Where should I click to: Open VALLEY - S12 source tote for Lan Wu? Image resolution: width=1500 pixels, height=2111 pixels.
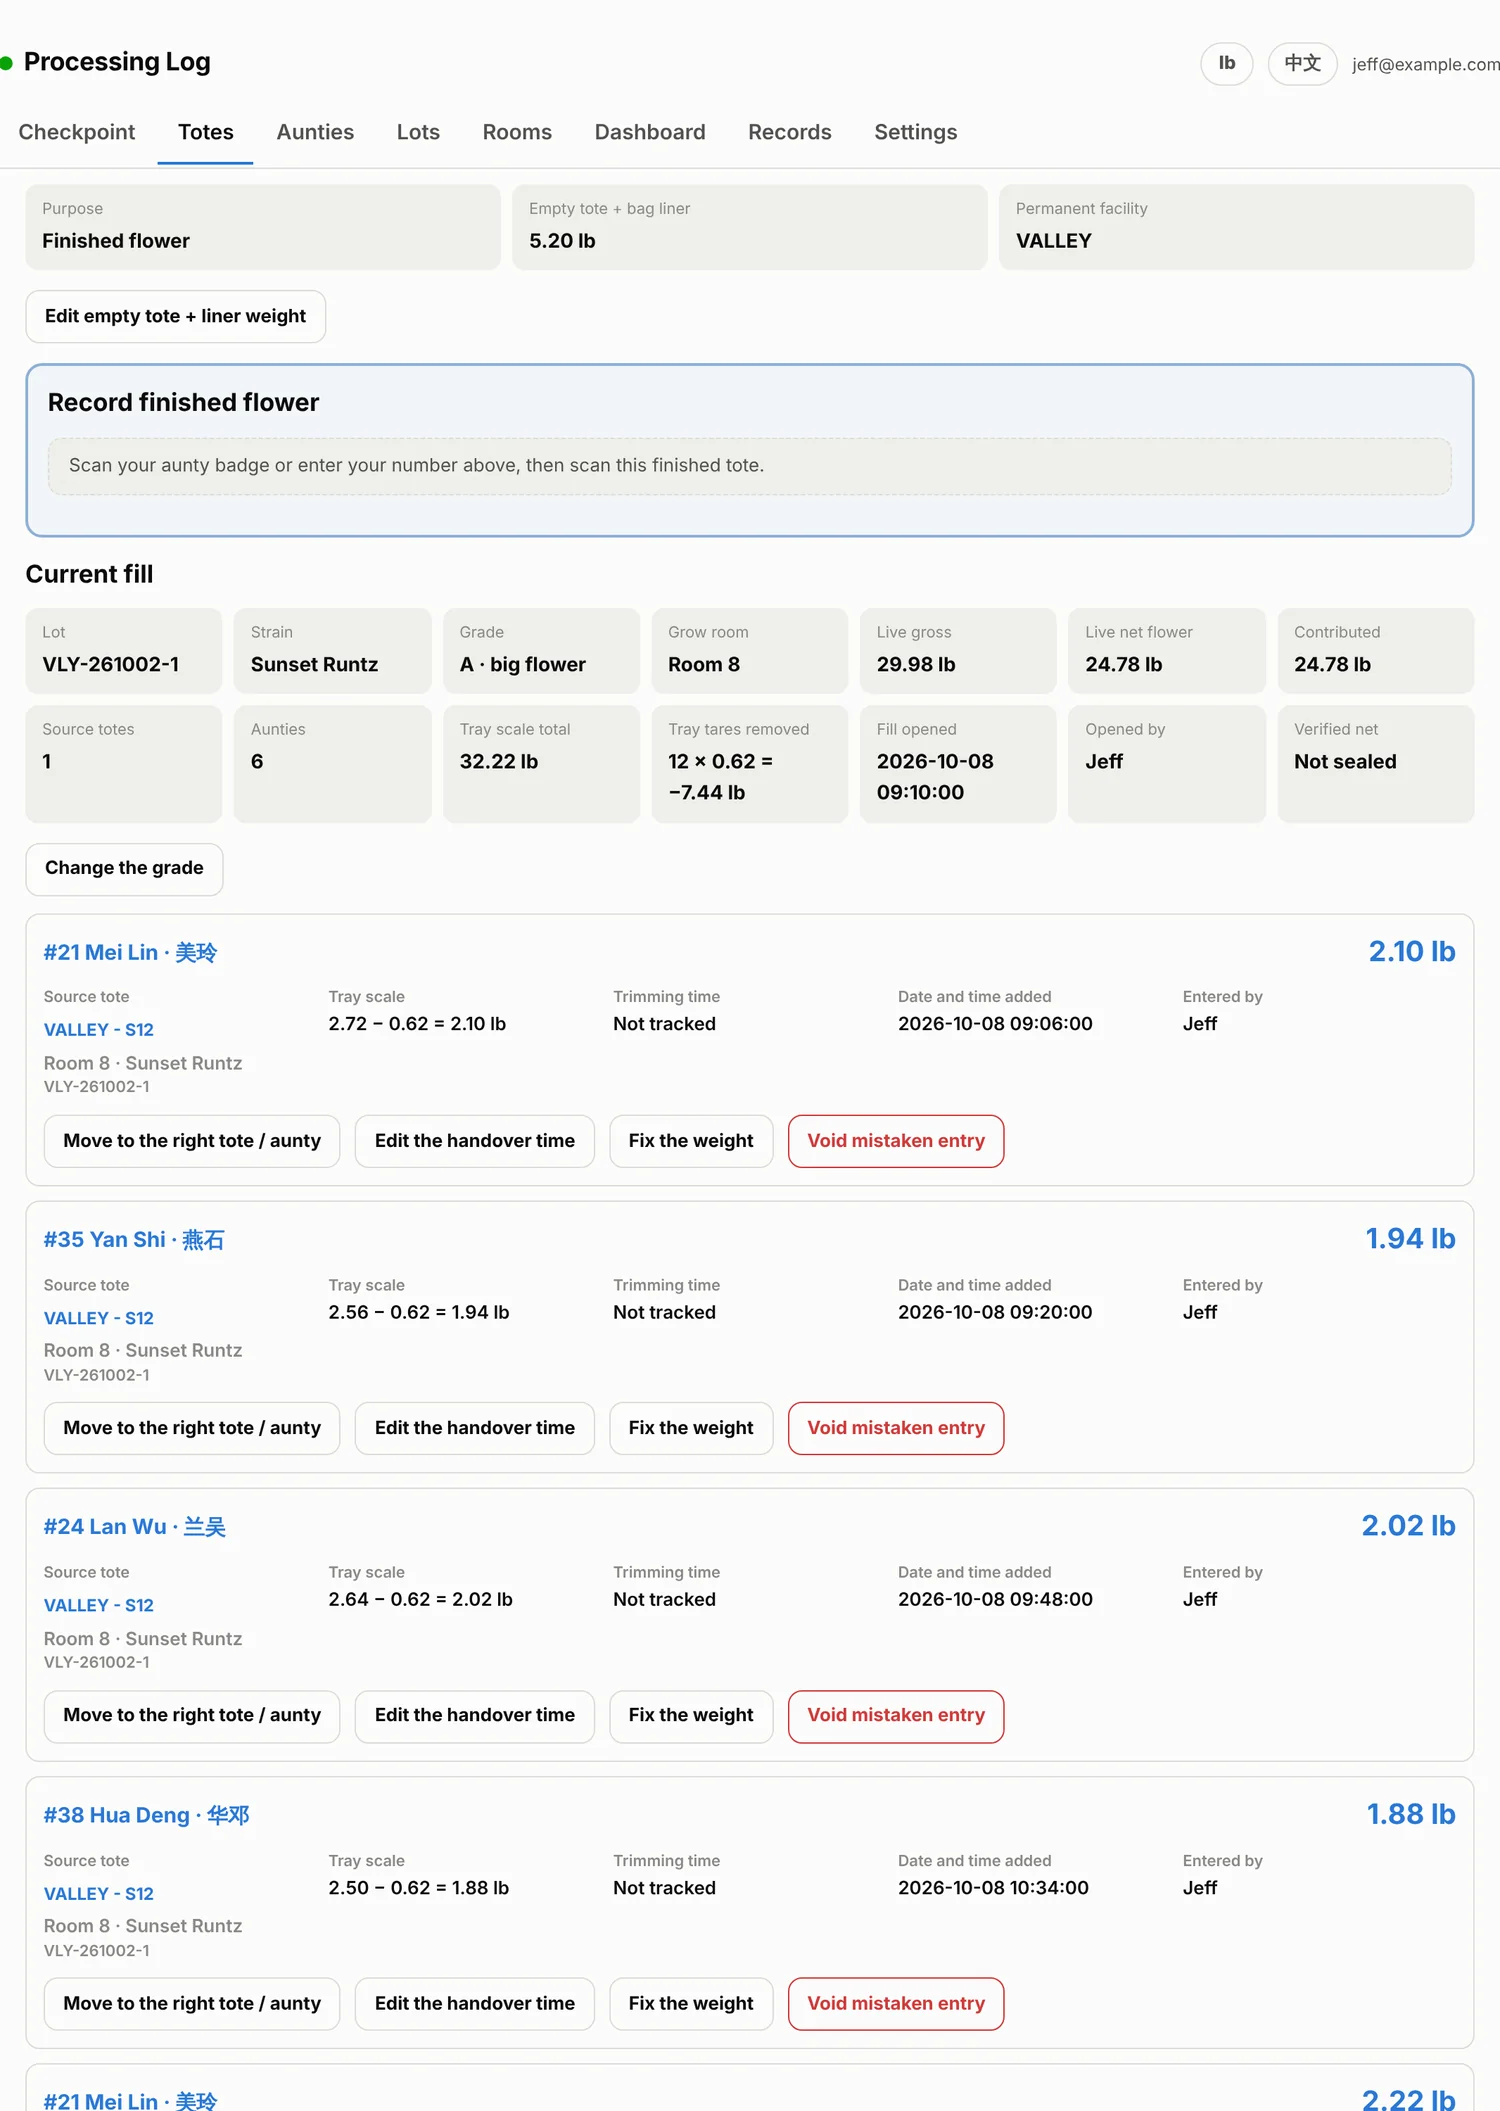click(x=99, y=1605)
